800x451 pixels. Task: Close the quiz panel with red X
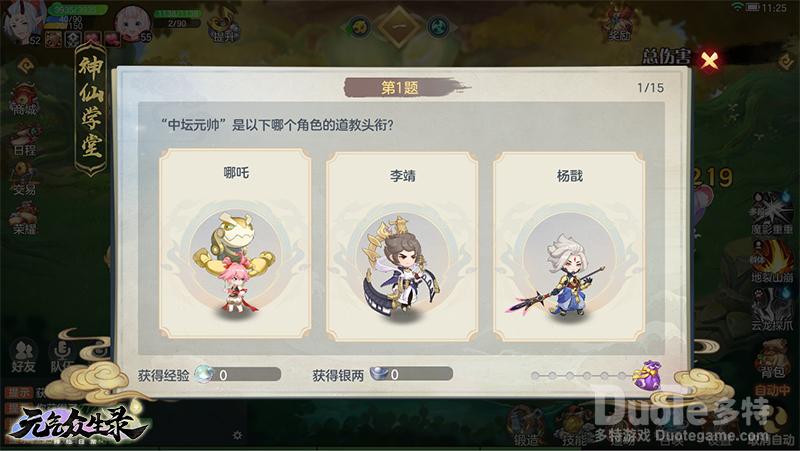pyautogui.click(x=709, y=61)
